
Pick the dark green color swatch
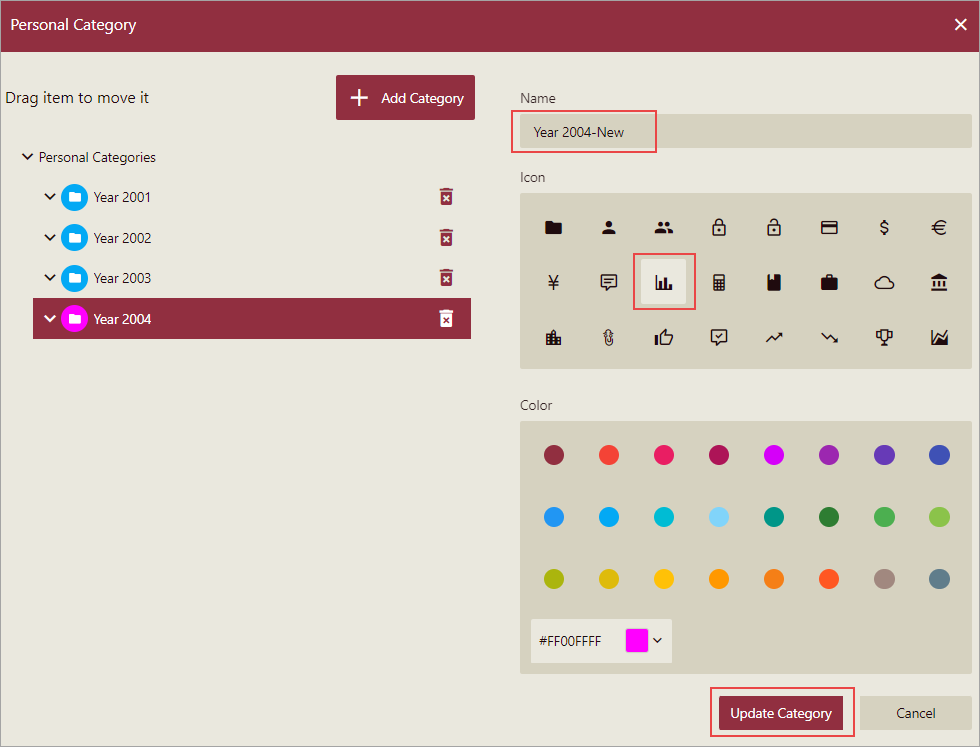[x=829, y=517]
